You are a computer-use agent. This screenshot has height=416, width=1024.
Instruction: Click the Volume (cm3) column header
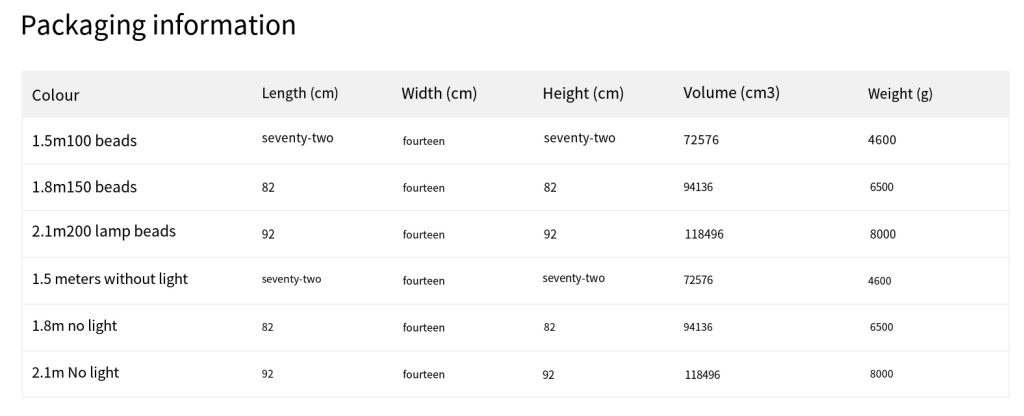(x=731, y=93)
